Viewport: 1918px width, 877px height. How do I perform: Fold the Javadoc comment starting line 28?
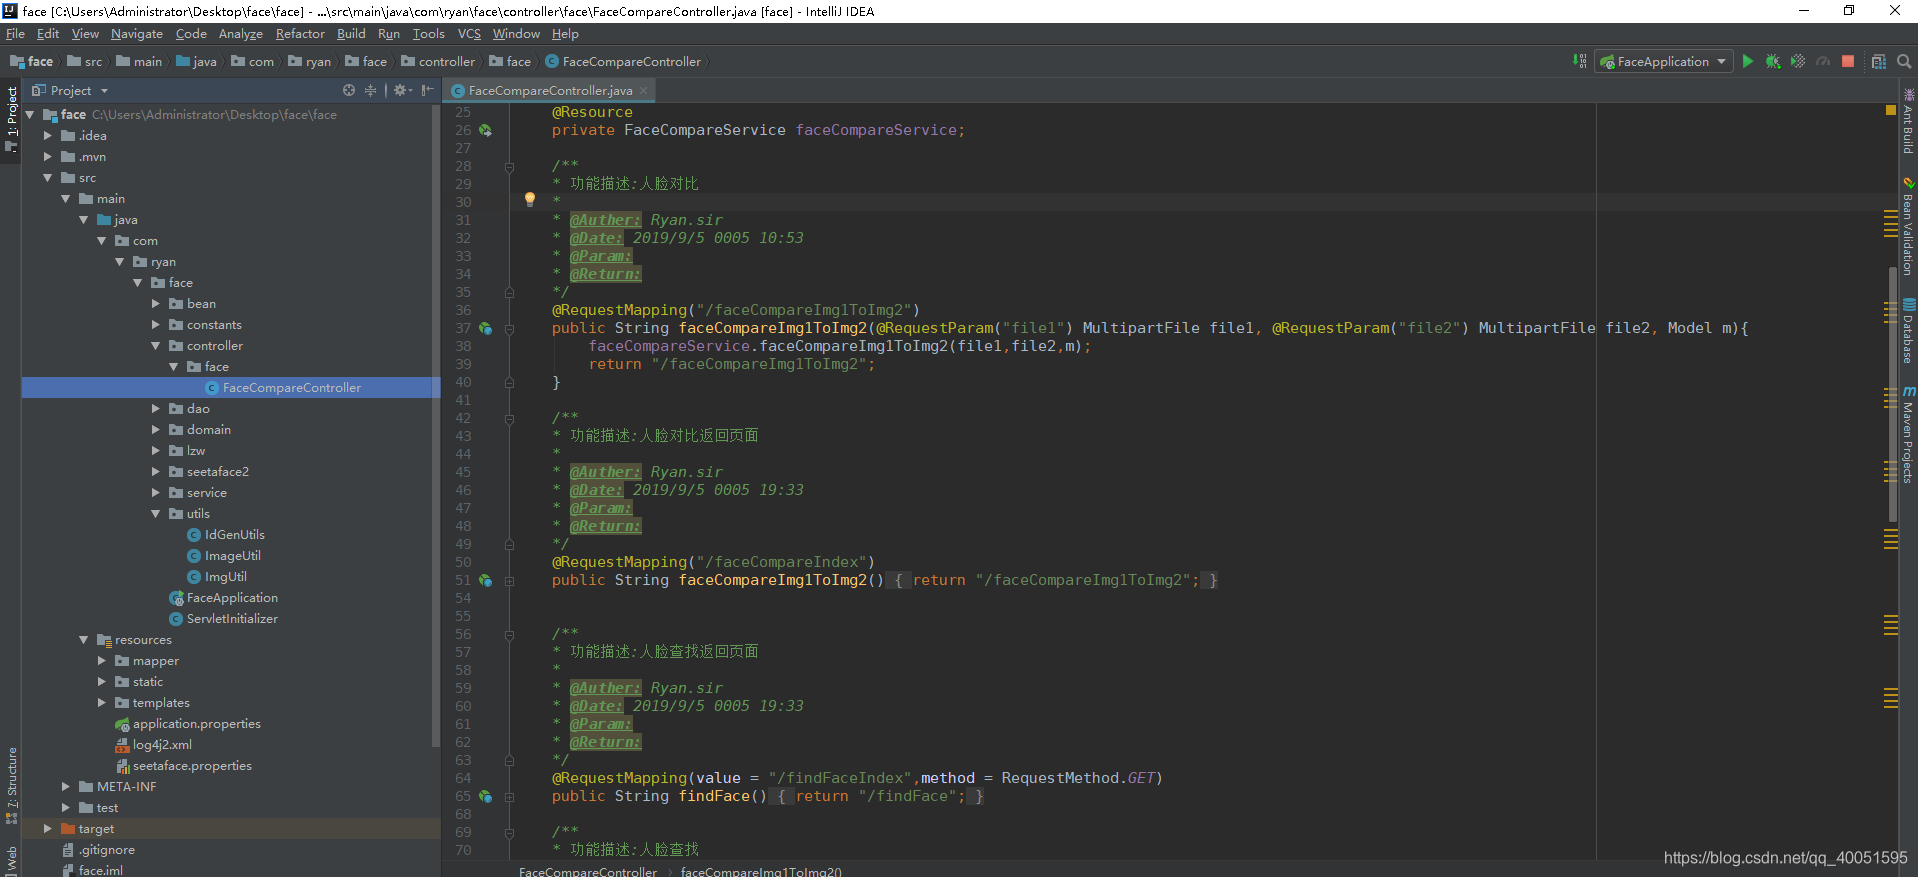509,166
